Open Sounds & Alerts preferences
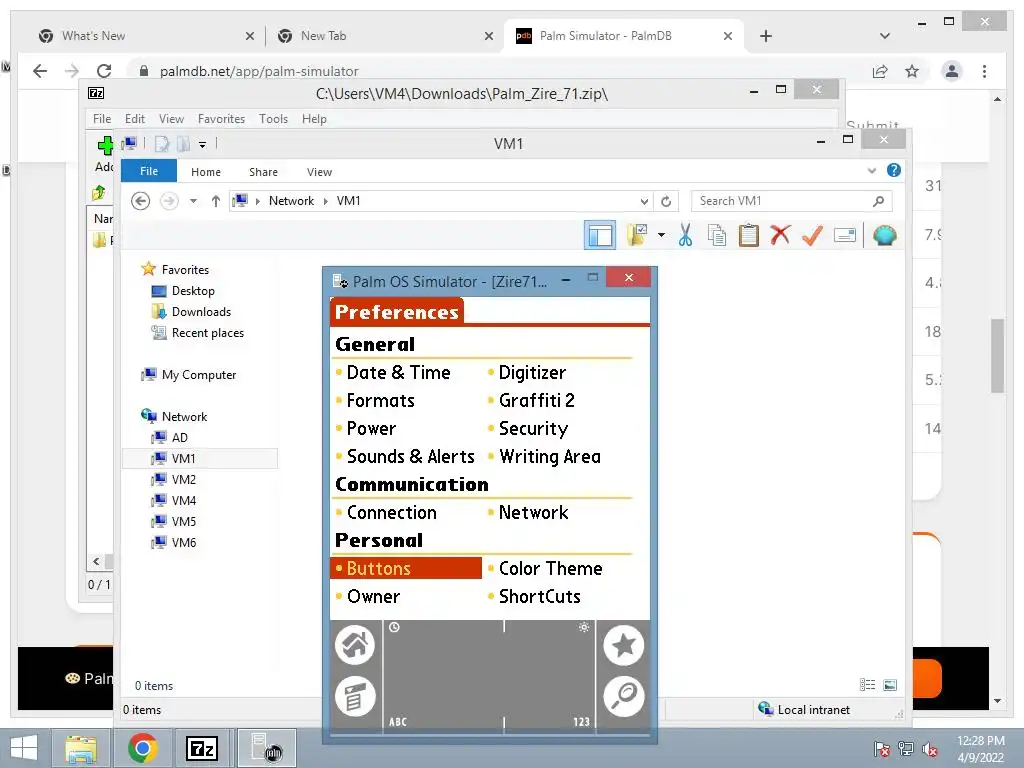 click(x=410, y=456)
